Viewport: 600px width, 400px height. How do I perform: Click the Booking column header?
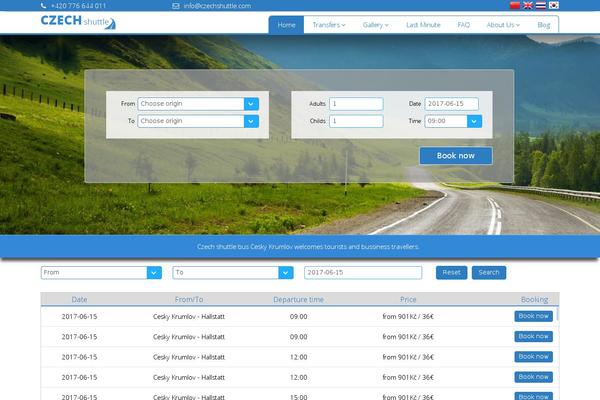534,299
